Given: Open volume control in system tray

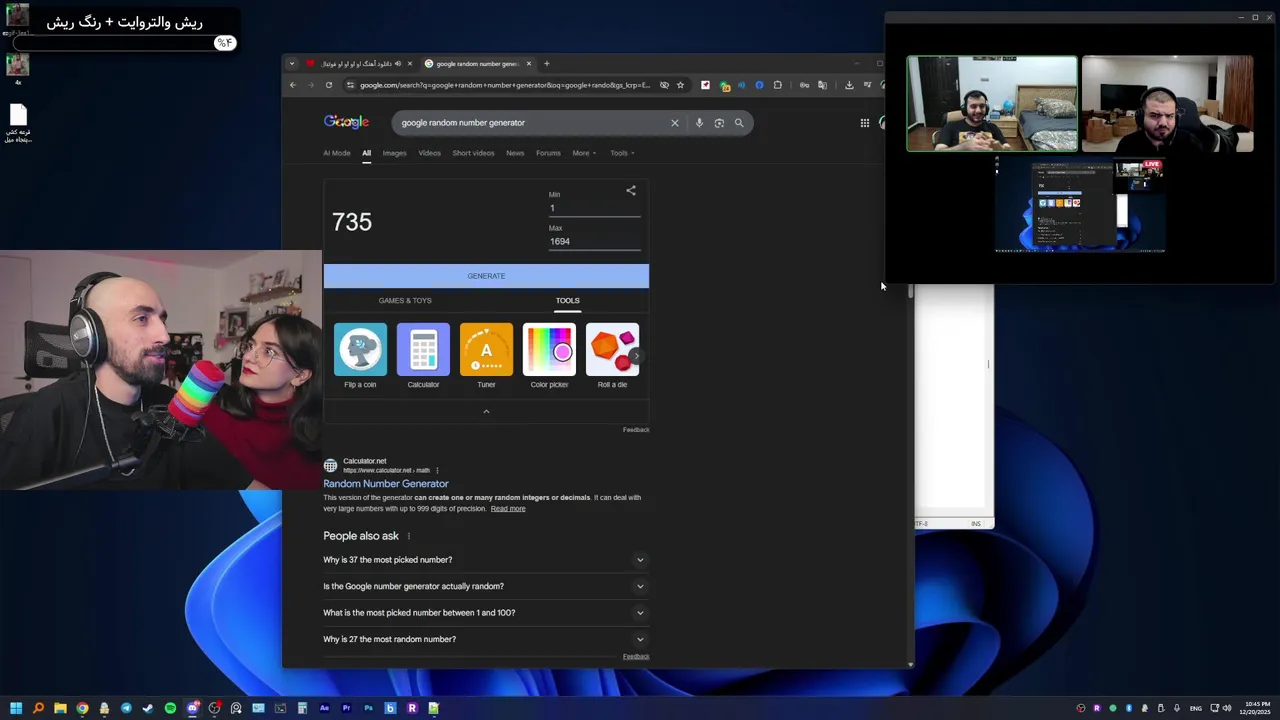Looking at the screenshot, I should tap(1227, 708).
